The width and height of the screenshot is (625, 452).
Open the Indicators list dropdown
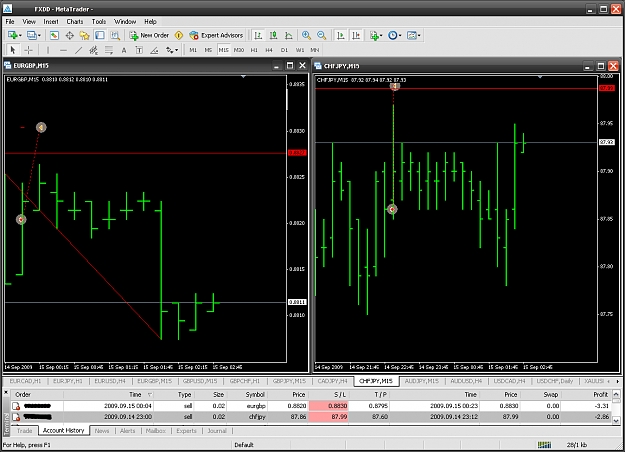(375, 35)
